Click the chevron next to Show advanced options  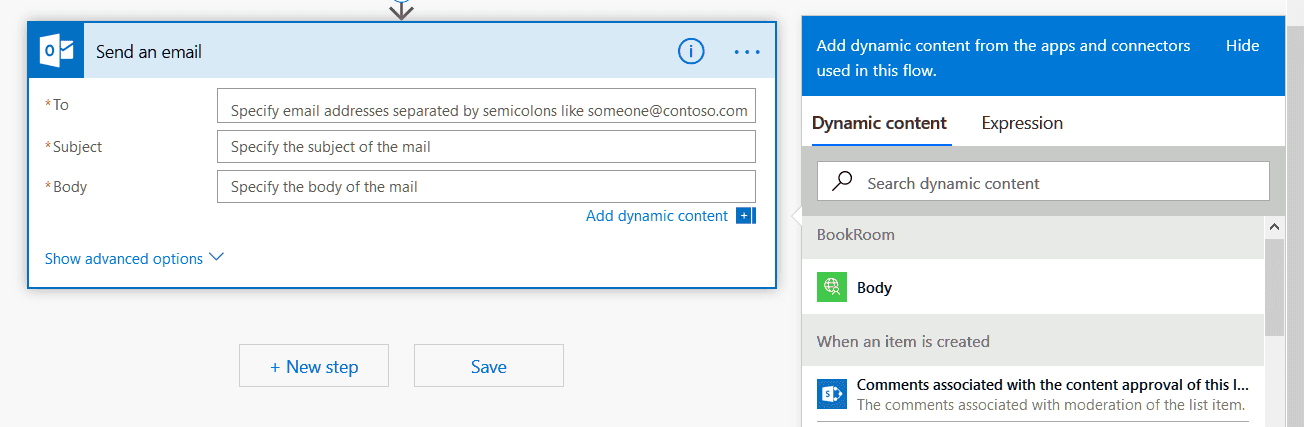pyautogui.click(x=216, y=257)
